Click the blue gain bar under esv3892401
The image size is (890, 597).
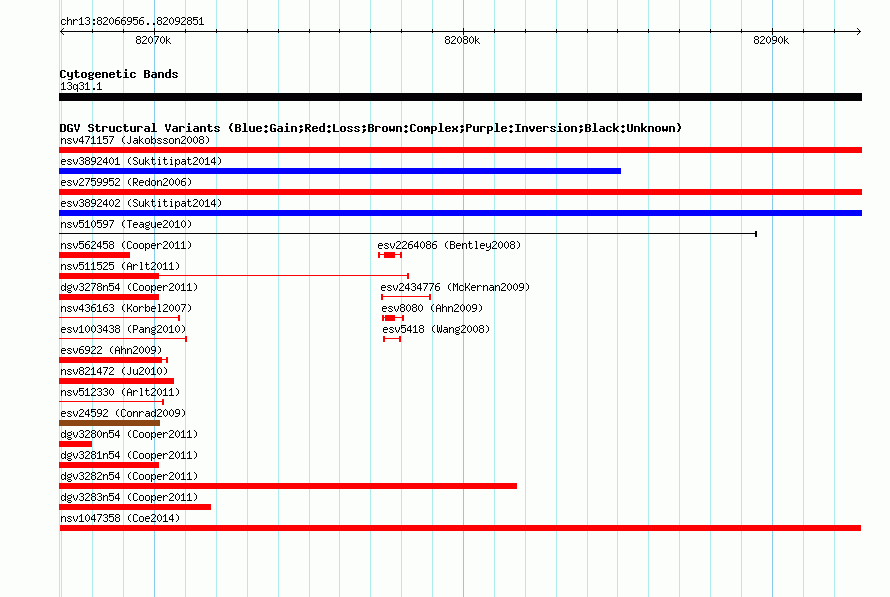click(340, 171)
